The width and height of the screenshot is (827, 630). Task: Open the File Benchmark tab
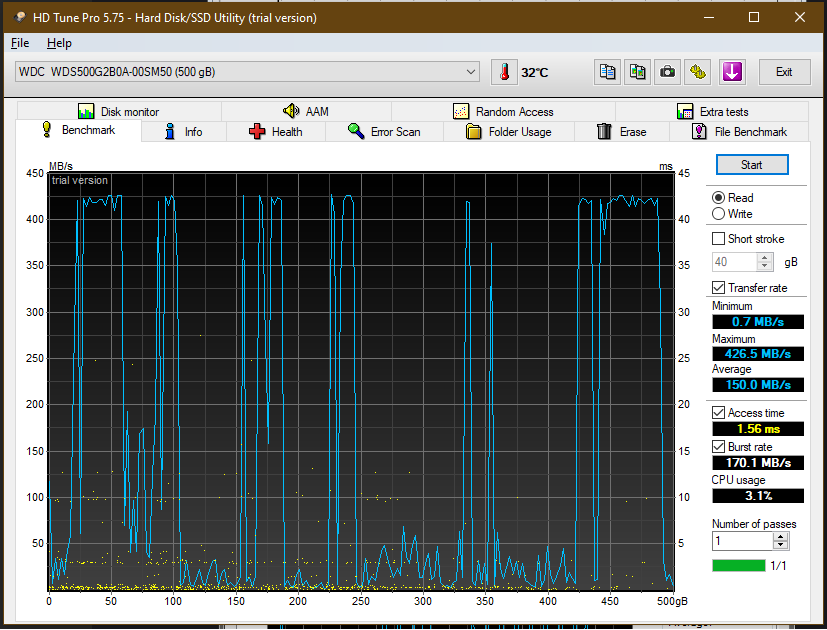[x=739, y=132]
